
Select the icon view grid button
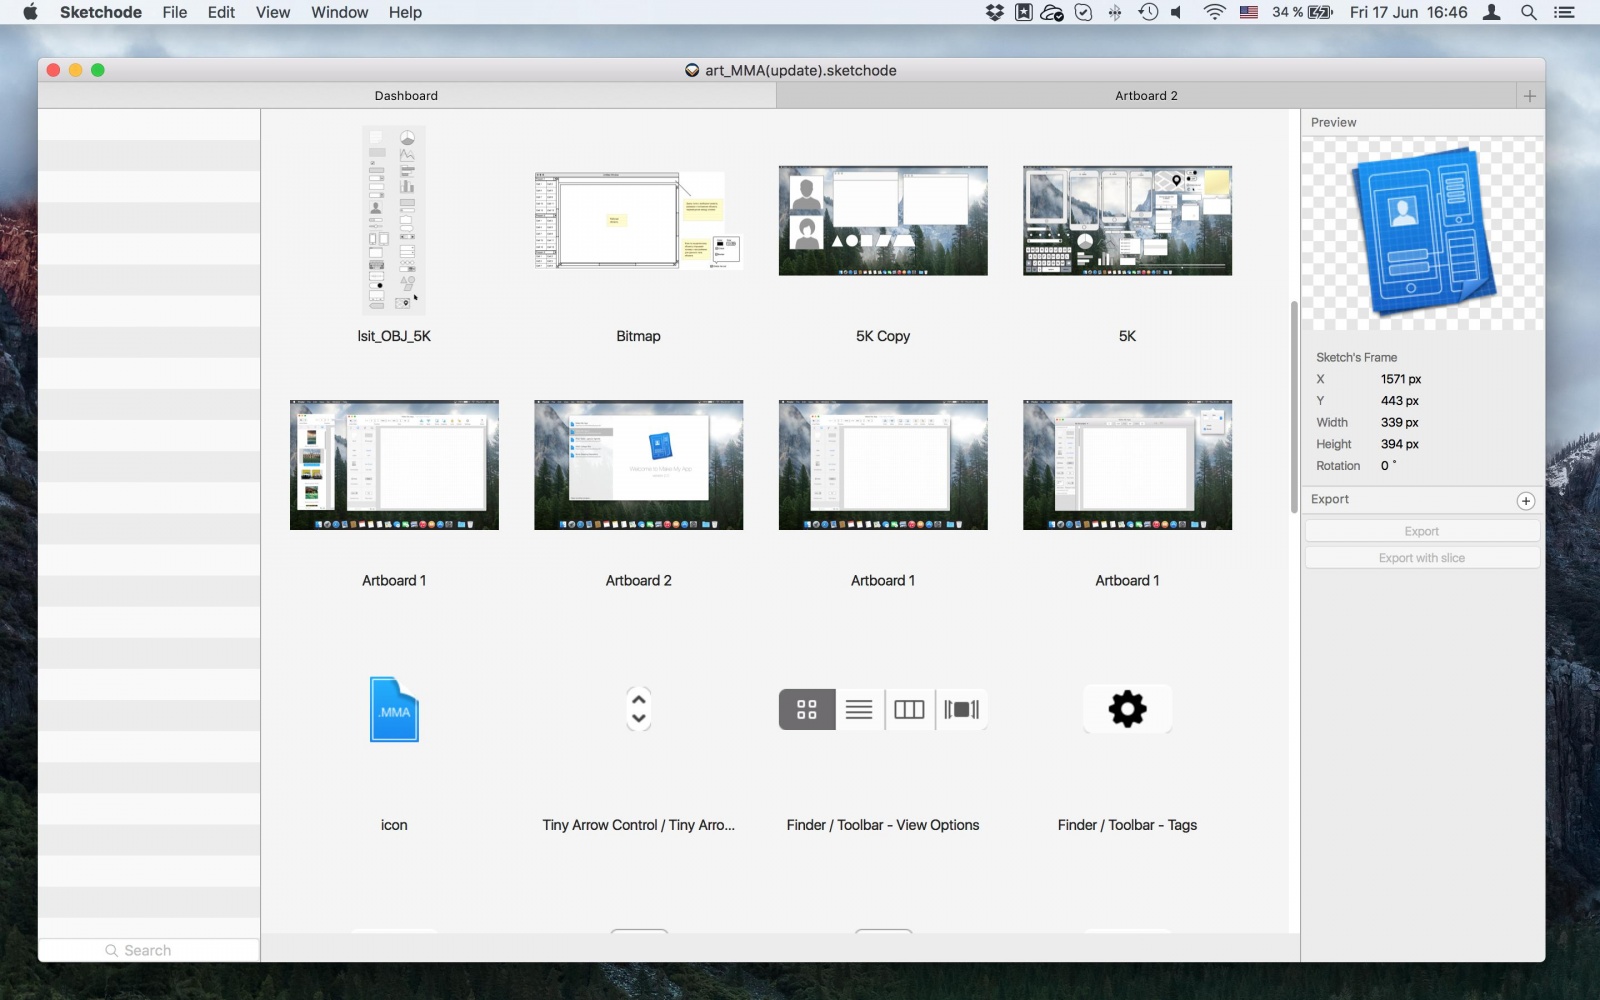point(807,710)
